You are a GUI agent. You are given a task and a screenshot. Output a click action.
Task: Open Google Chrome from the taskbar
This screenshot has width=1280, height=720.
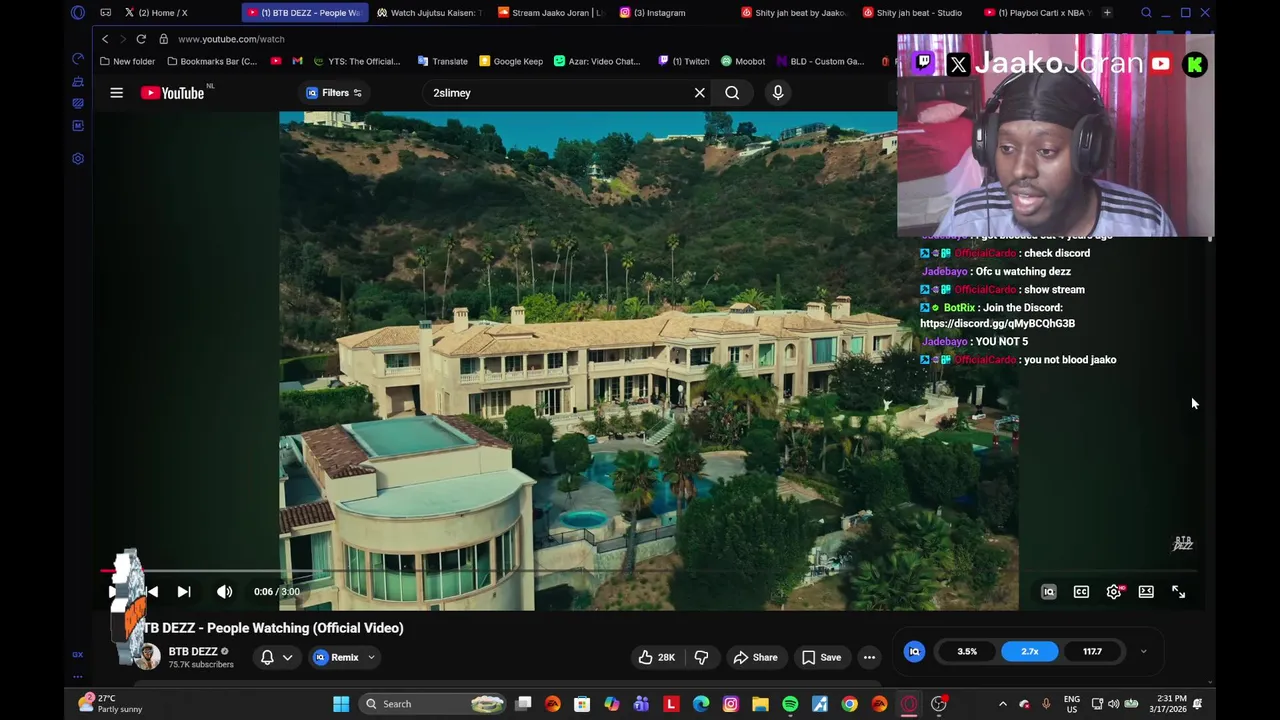coord(849,704)
